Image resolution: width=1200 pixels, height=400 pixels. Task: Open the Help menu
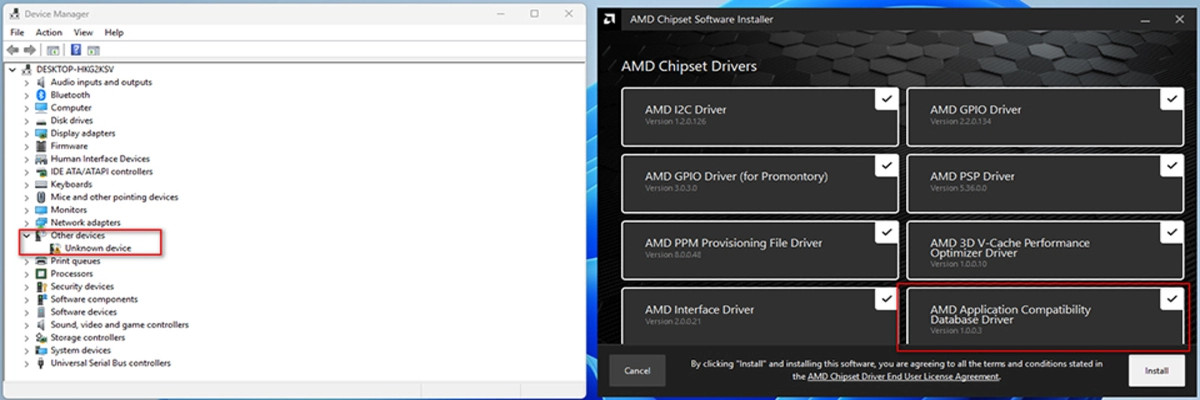click(x=114, y=32)
